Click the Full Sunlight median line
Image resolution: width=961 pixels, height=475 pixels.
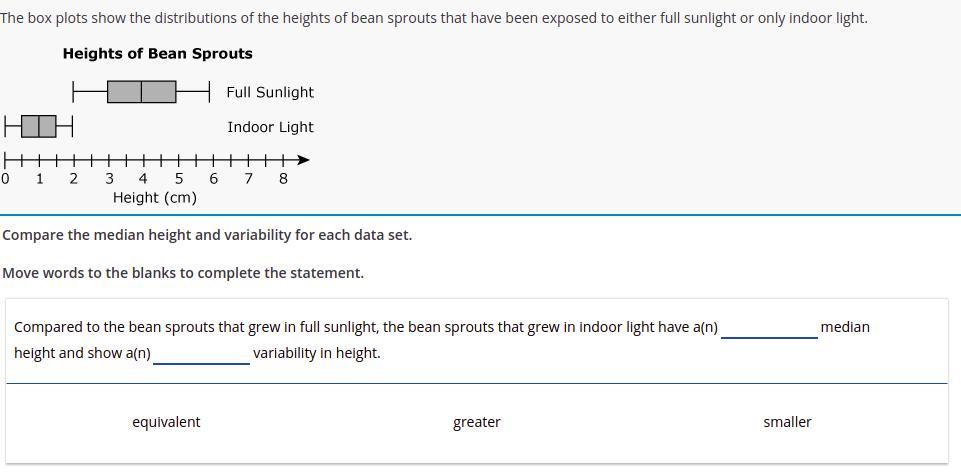[142, 91]
